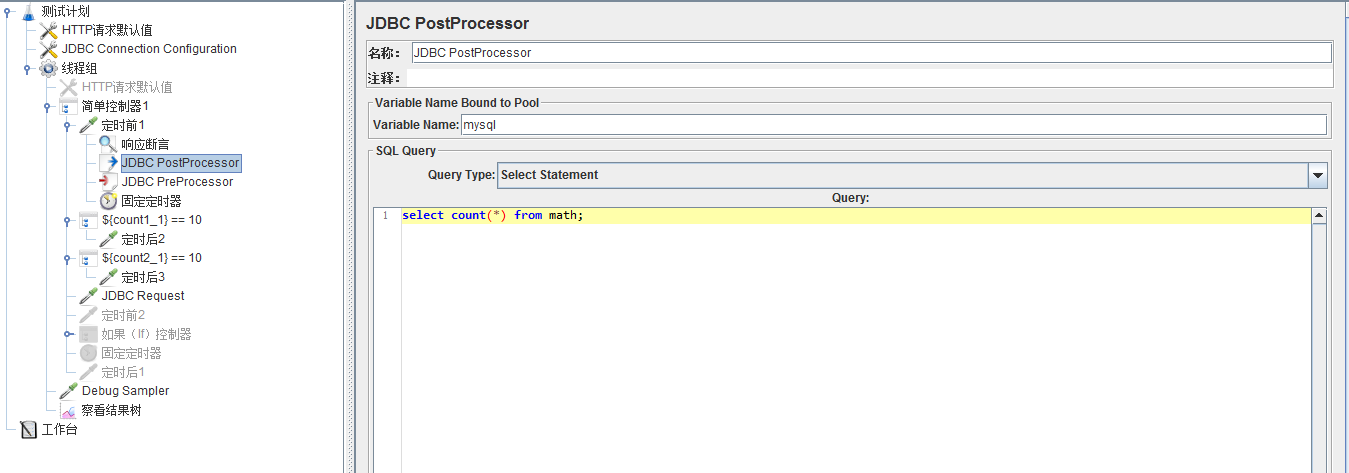Image resolution: width=1349 pixels, height=473 pixels.
Task: Collapse the 简单控制器1 tree node
Action: click(47, 106)
